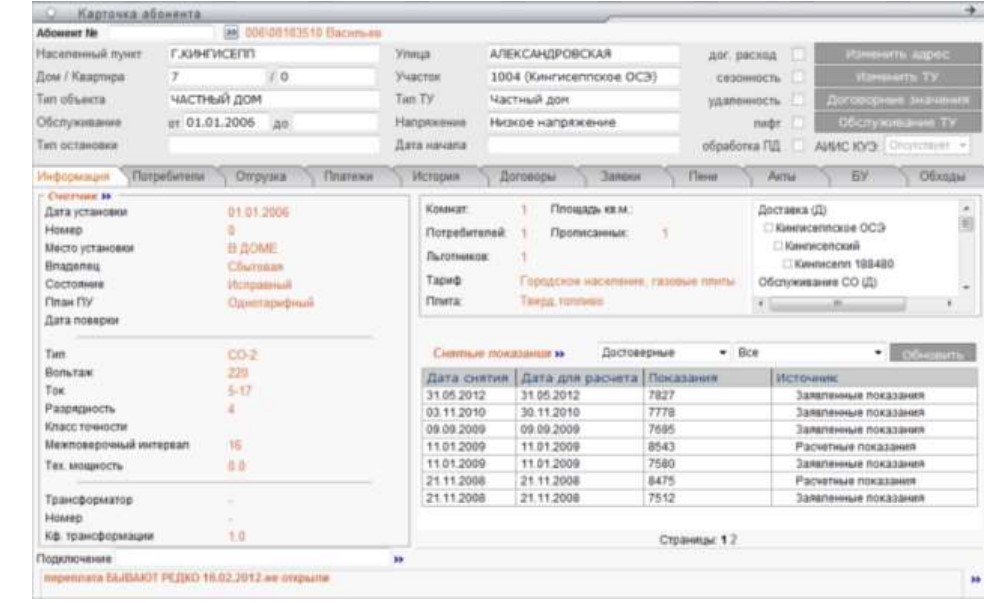
Task: Click the double-arrow beside Подключение field
Action: (398, 559)
